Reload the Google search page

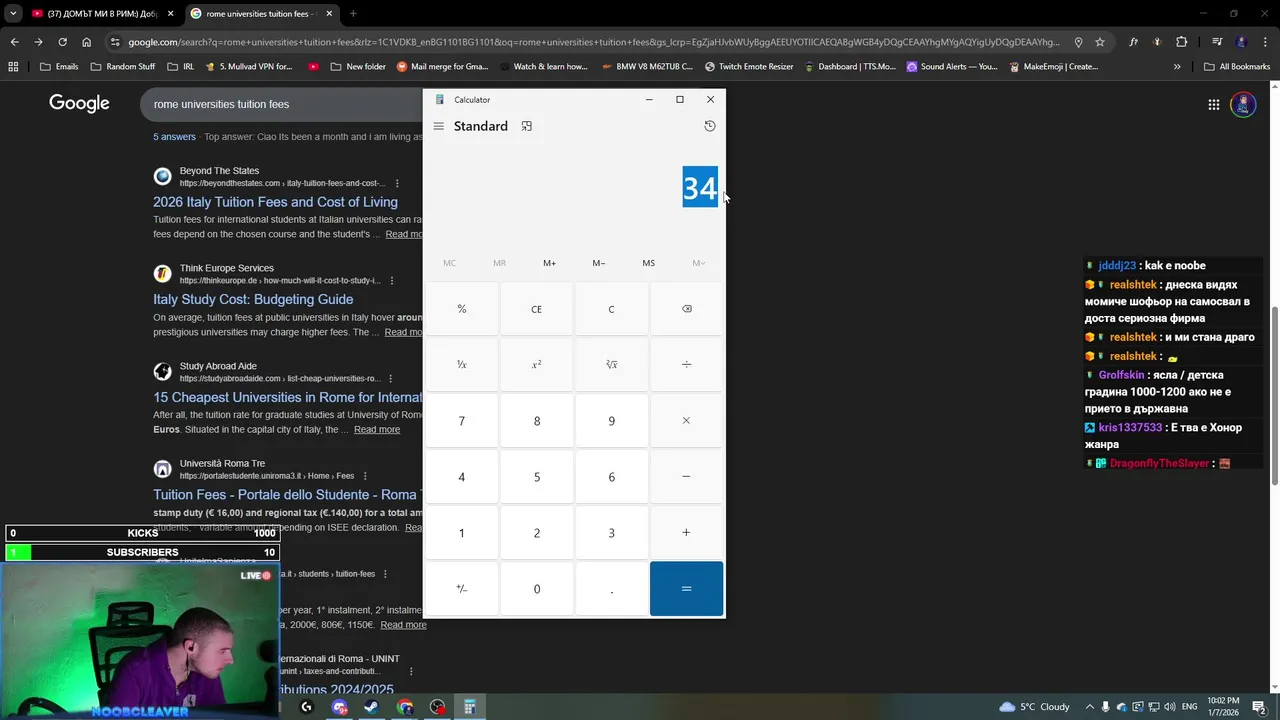62,42
